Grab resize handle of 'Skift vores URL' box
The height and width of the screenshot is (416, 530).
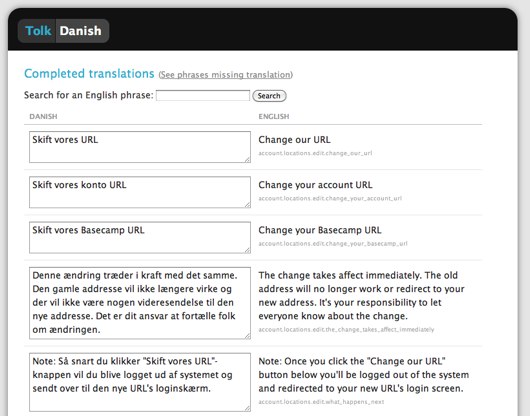point(247,160)
